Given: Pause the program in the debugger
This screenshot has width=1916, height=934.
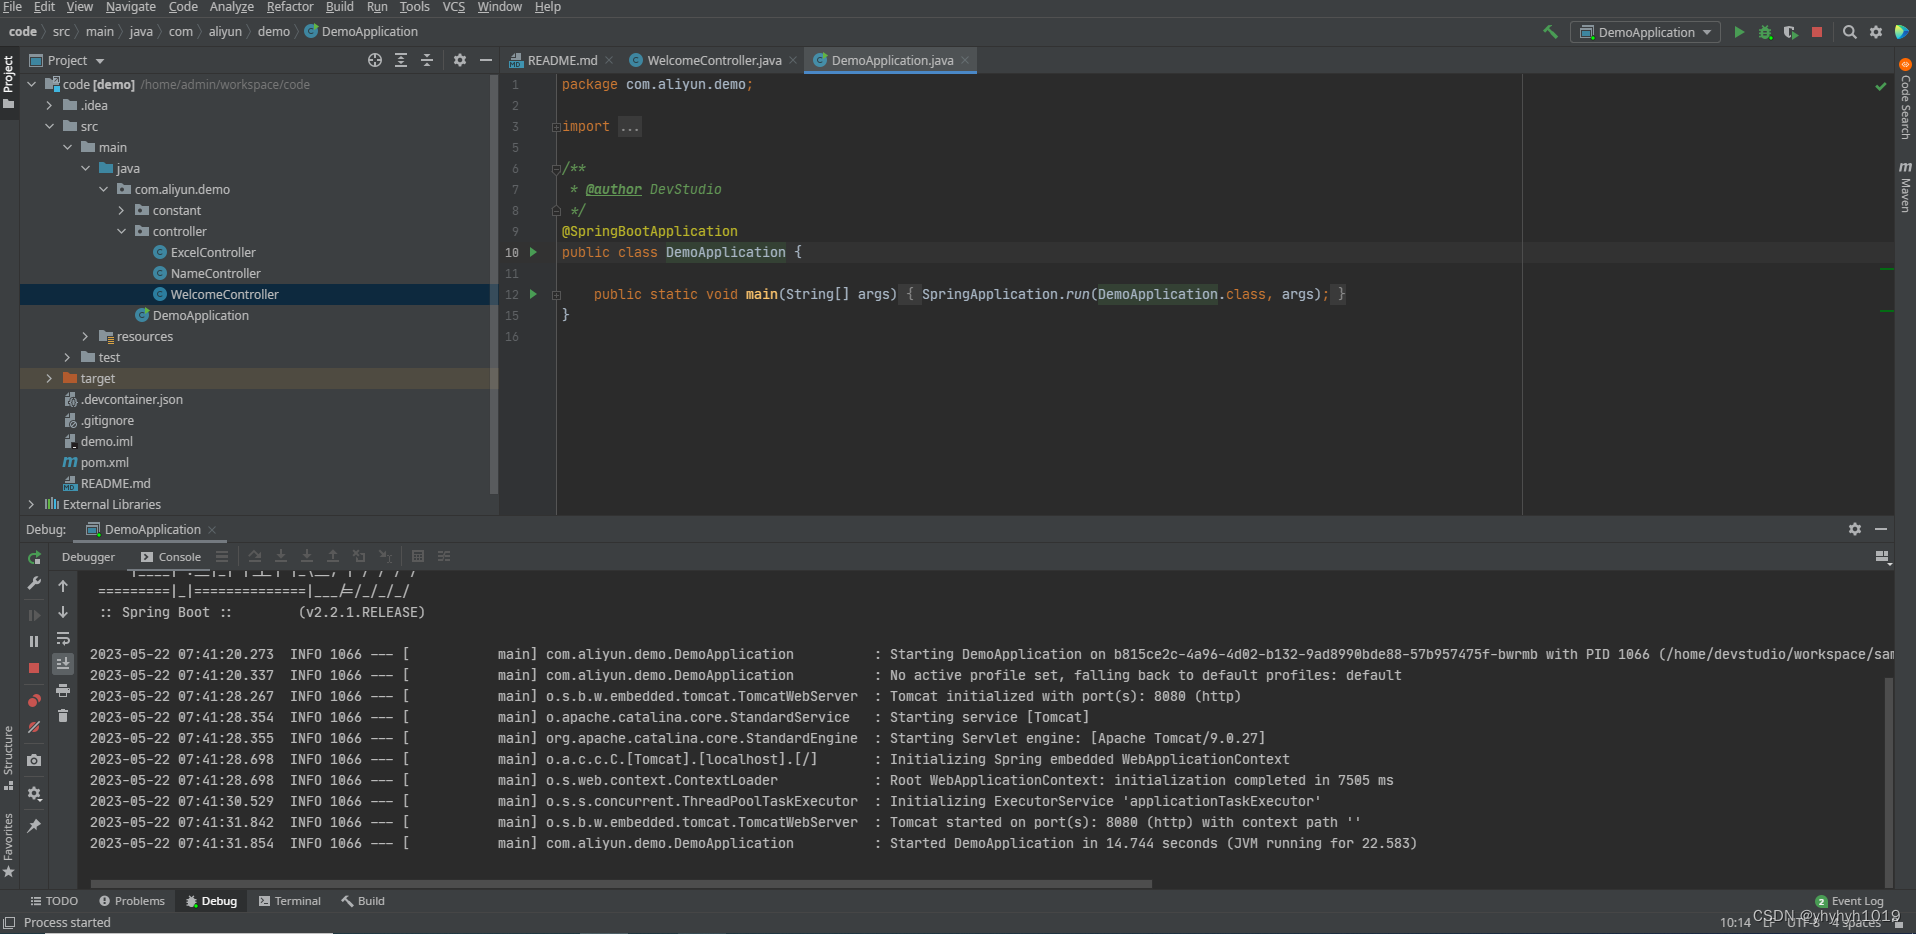Looking at the screenshot, I should click(x=35, y=640).
